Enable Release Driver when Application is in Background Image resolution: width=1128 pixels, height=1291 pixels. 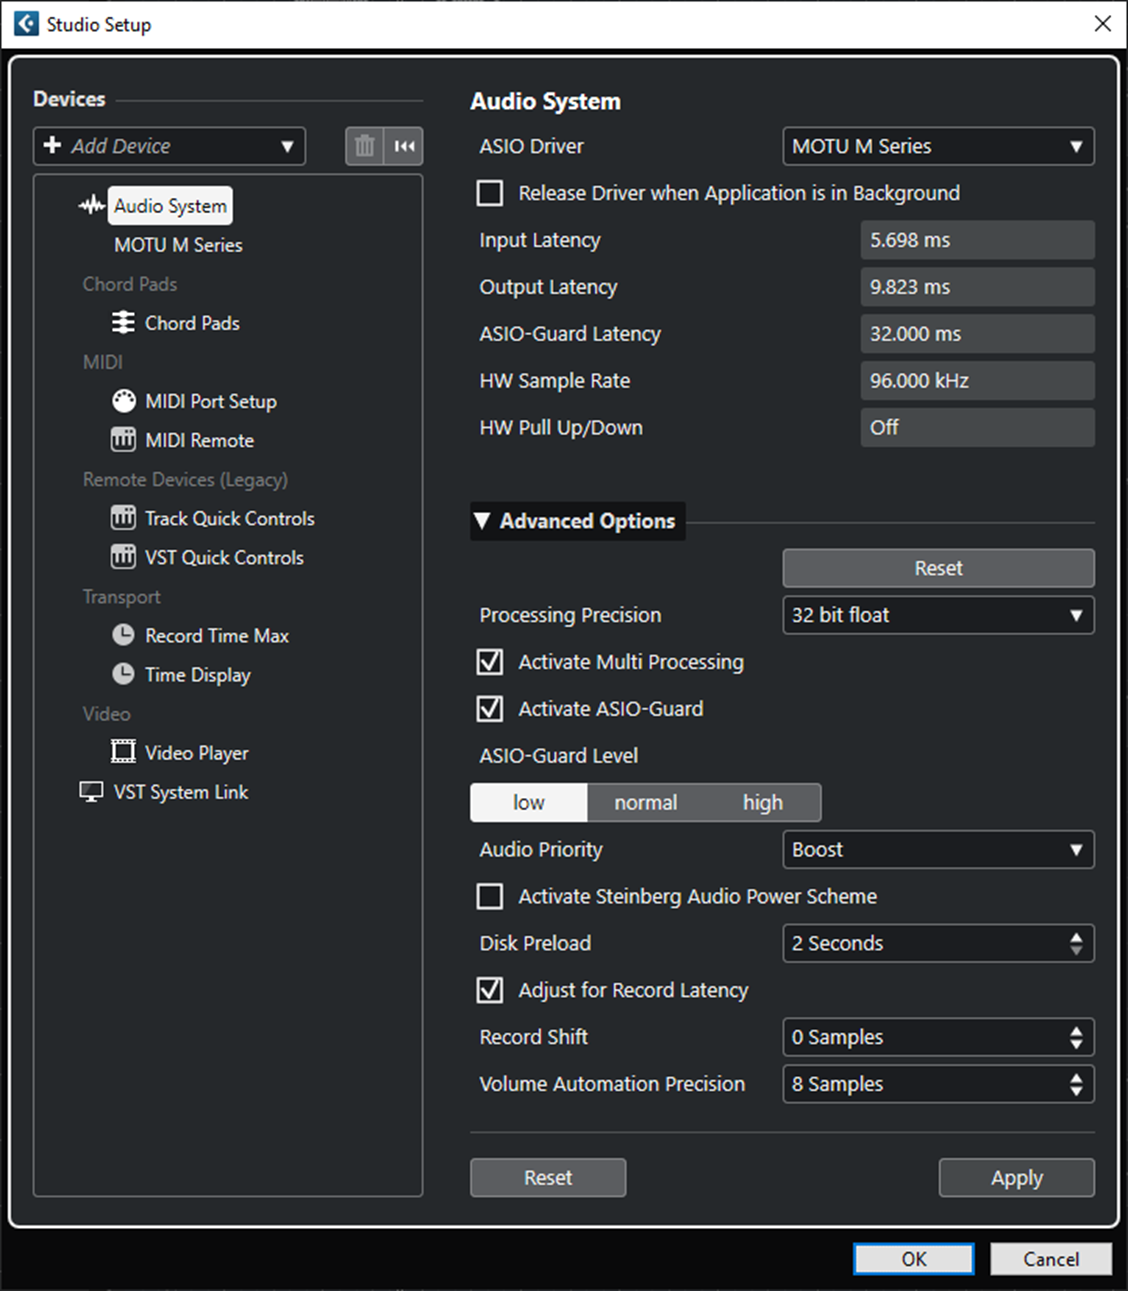490,193
